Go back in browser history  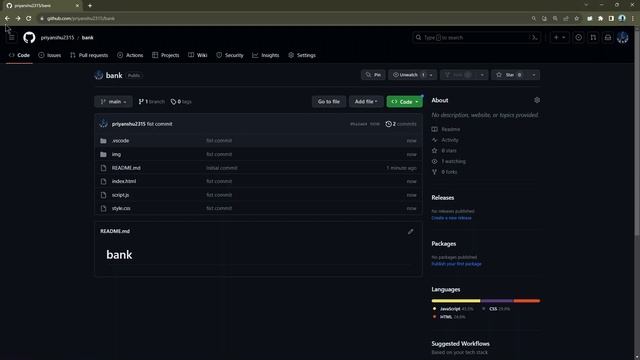[7, 18]
